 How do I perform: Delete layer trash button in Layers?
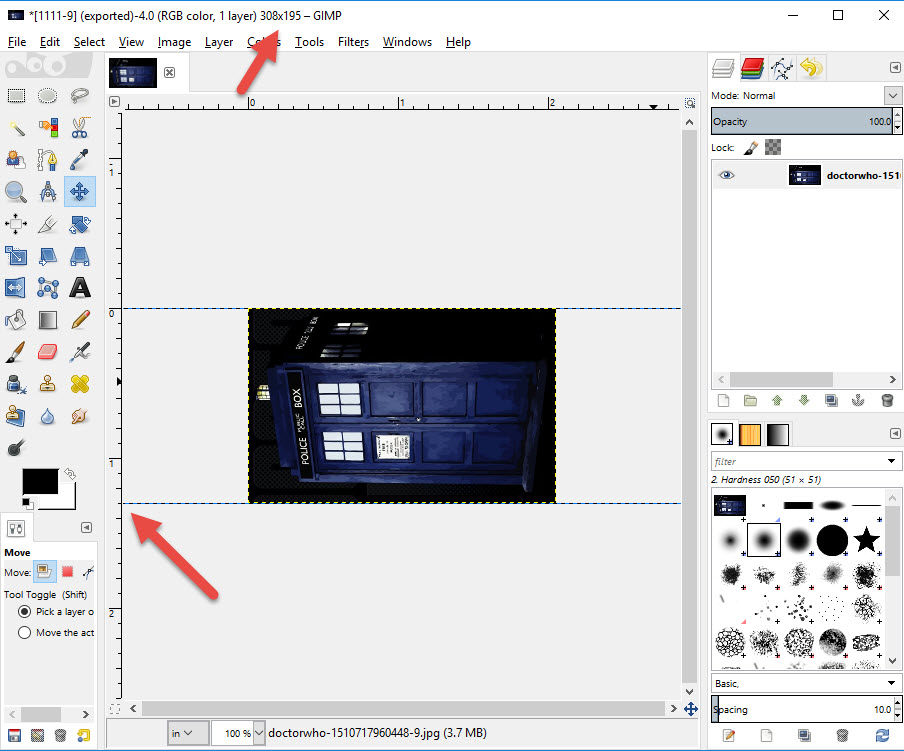point(887,401)
